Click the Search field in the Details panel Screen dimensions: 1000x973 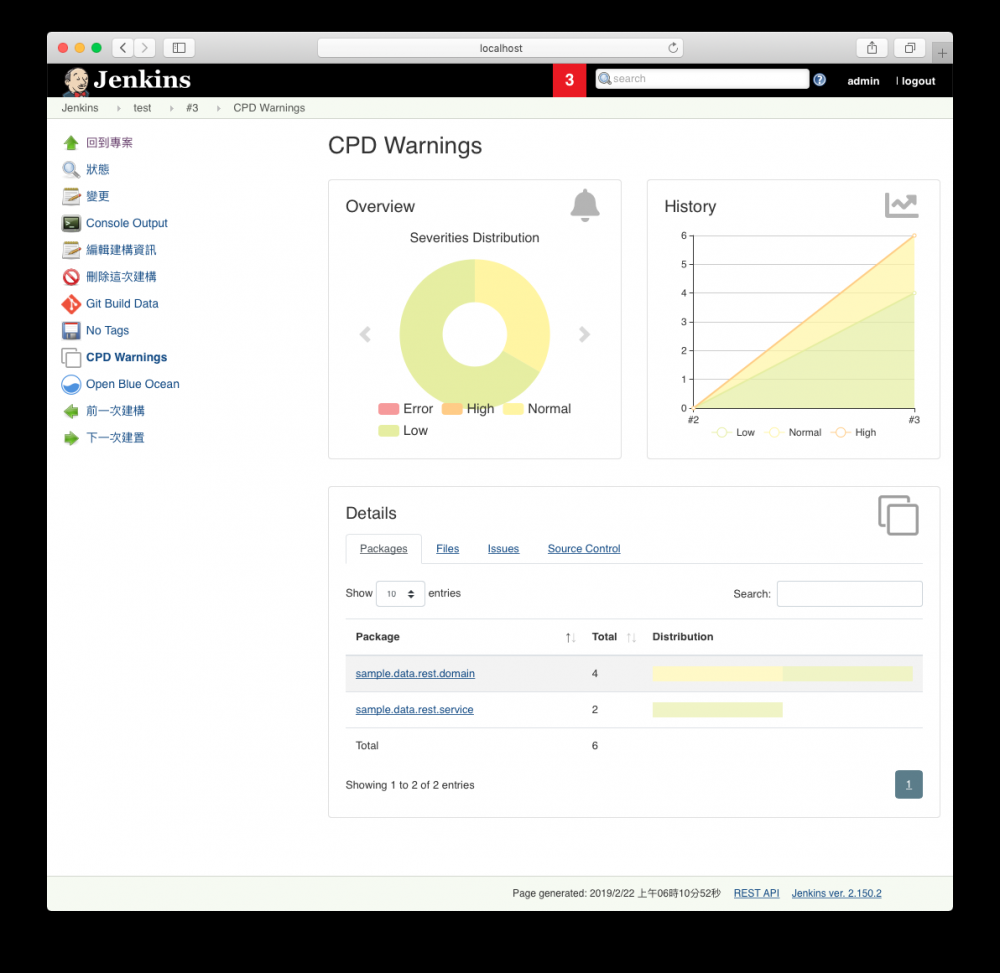(849, 593)
